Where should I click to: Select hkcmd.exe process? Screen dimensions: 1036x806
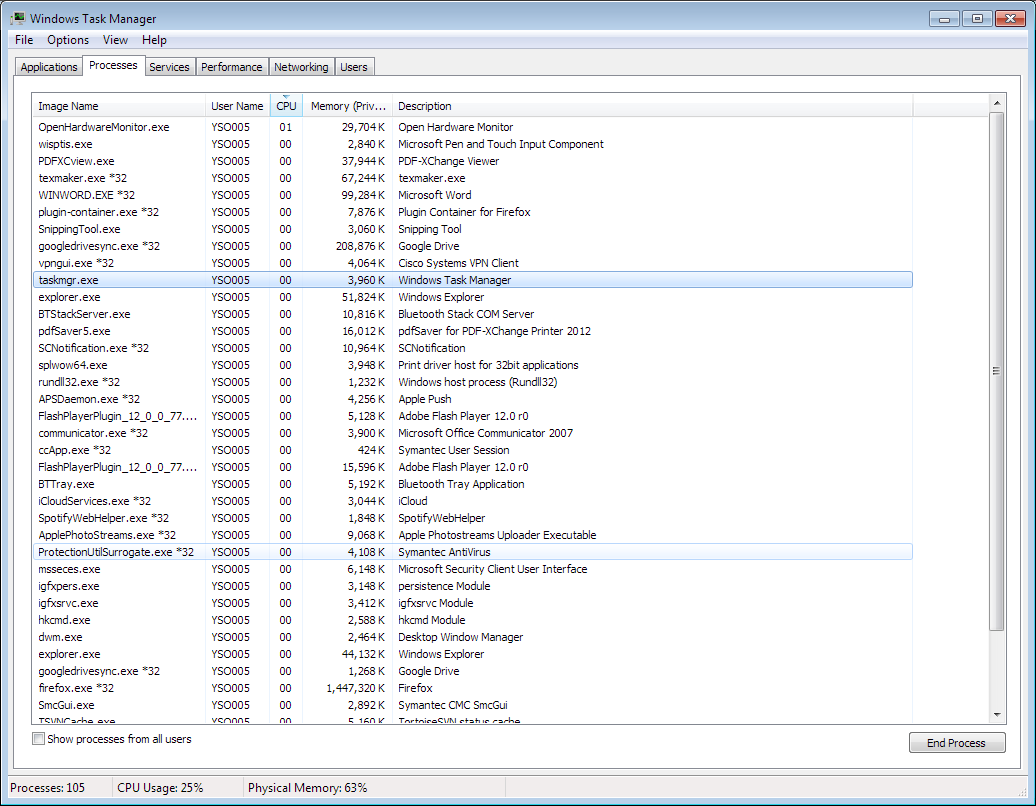click(x=472, y=620)
